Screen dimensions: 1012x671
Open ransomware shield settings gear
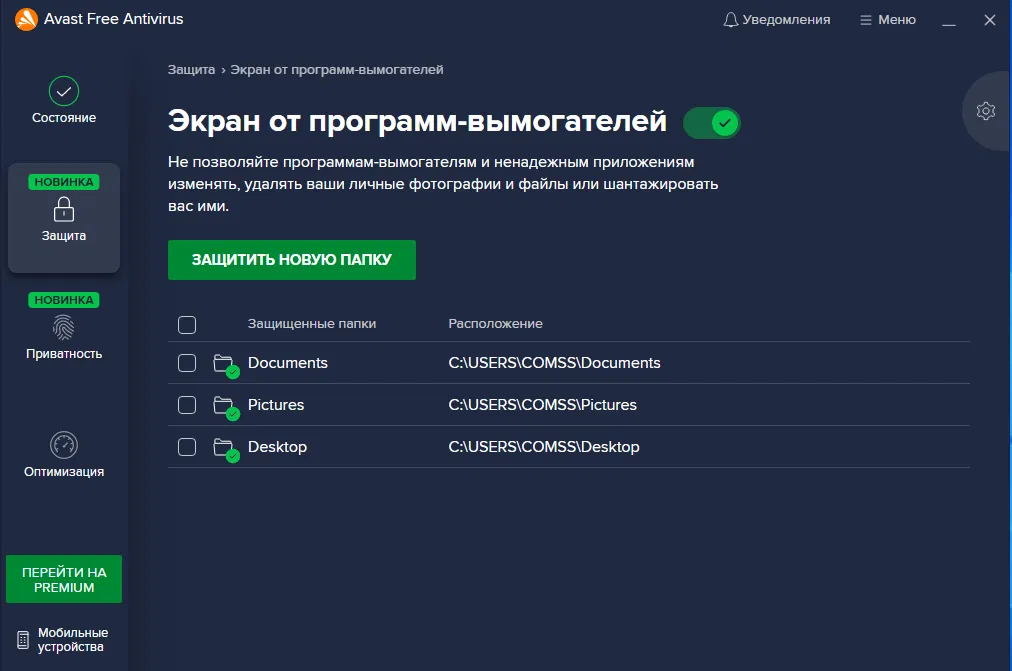(x=986, y=111)
